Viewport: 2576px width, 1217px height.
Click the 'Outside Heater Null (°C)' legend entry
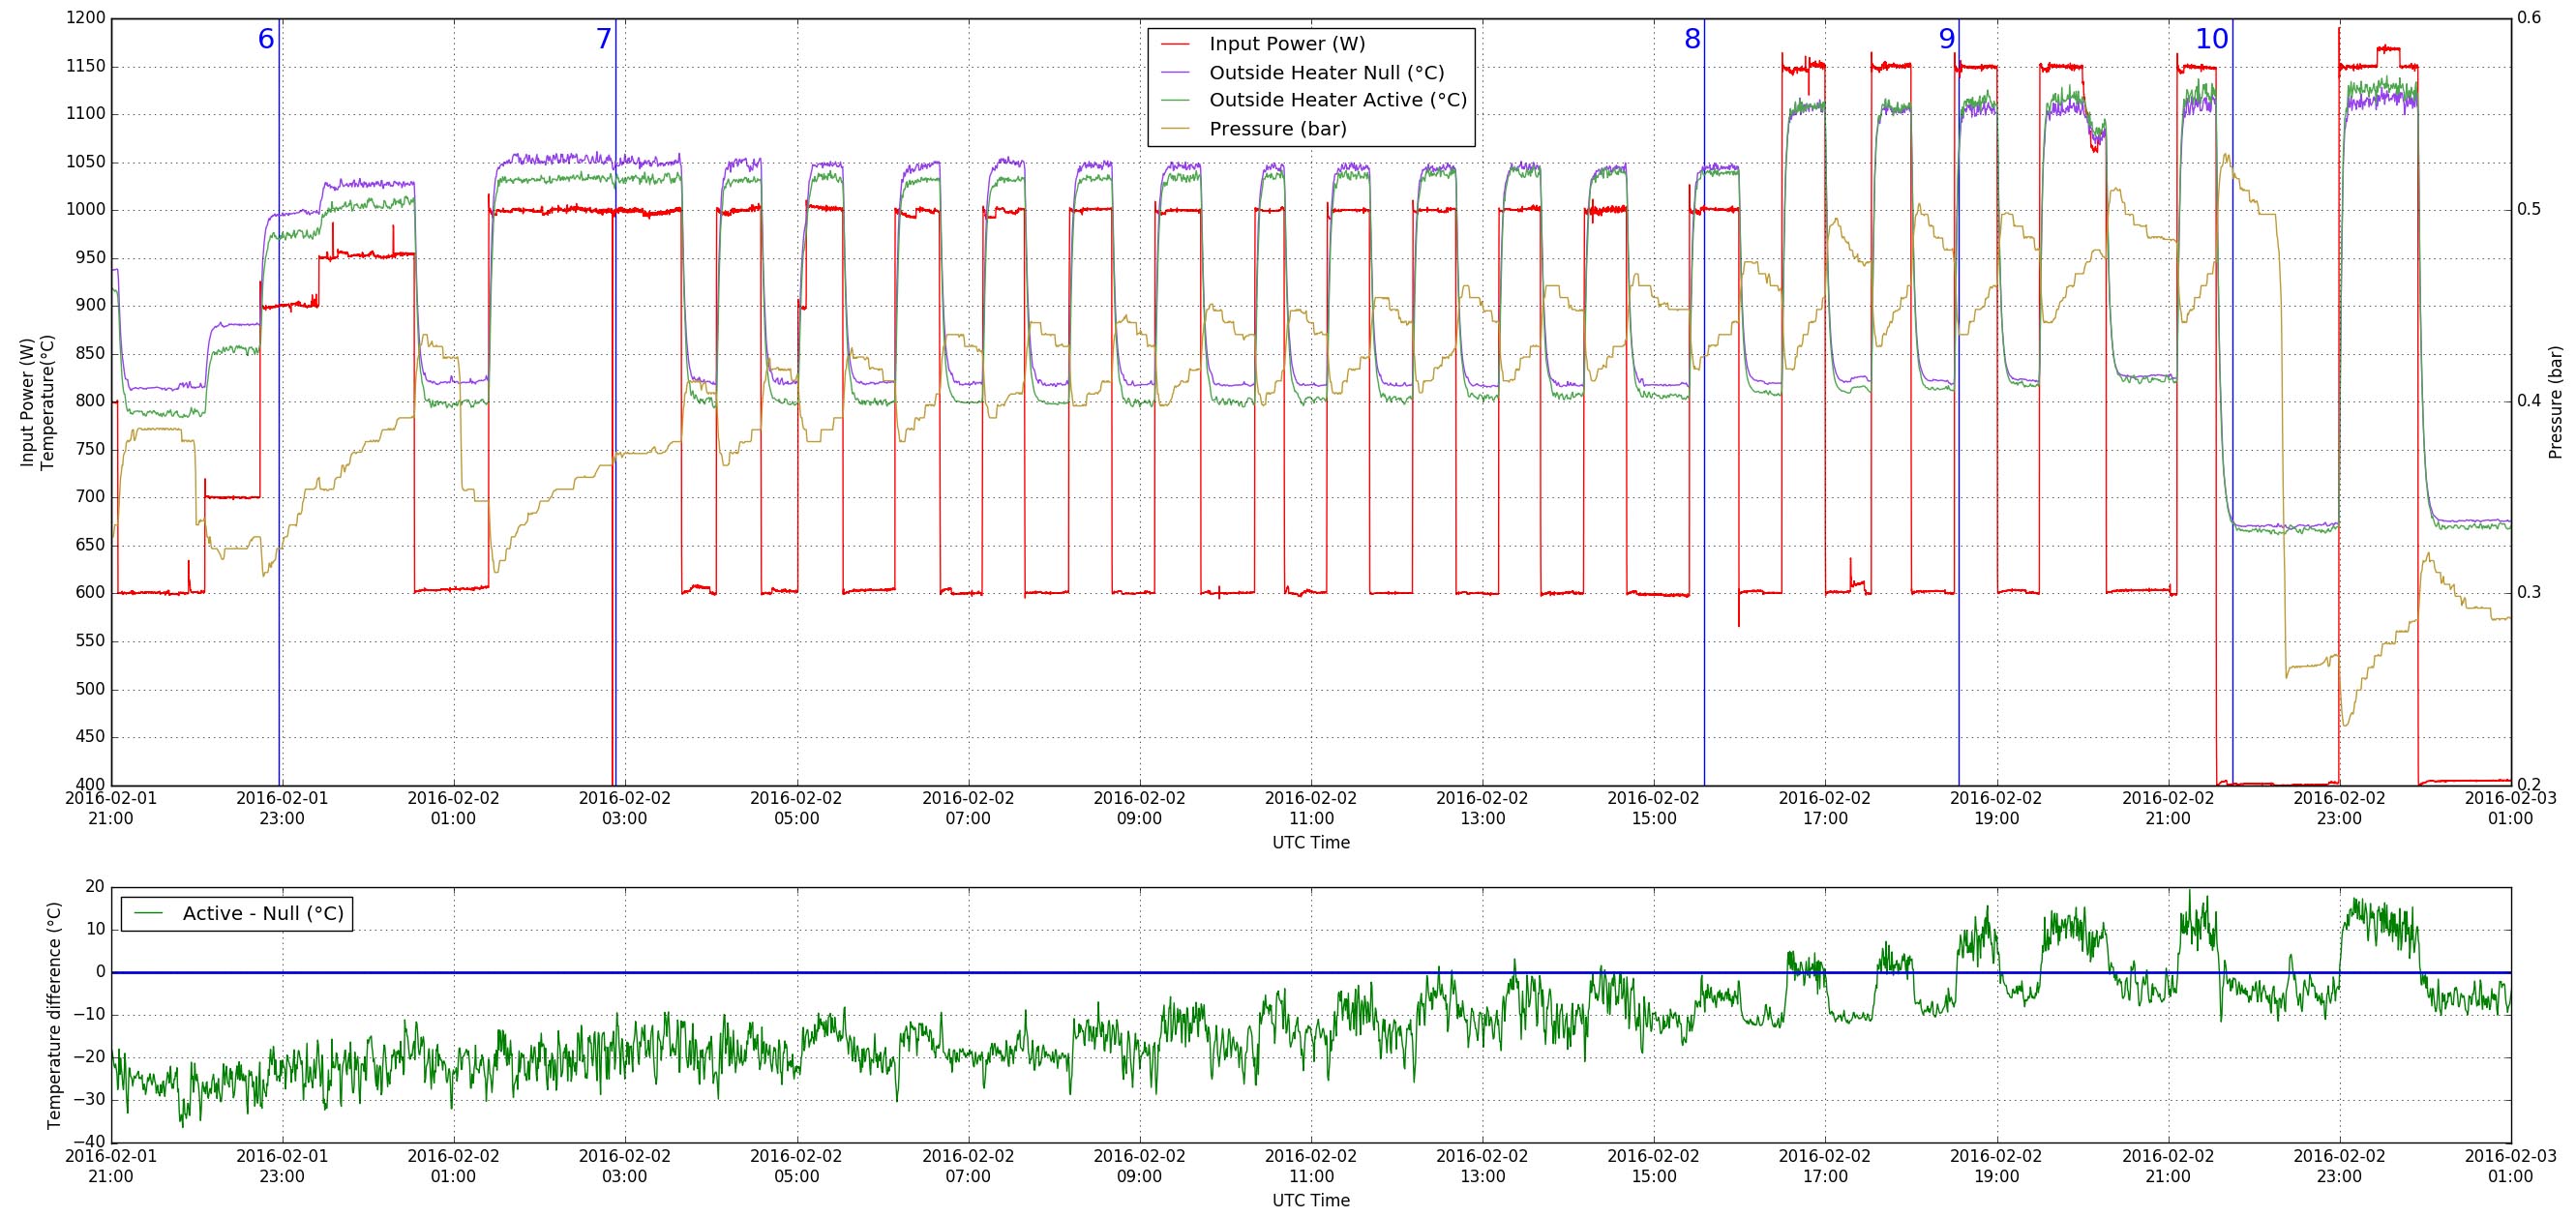coord(1326,73)
